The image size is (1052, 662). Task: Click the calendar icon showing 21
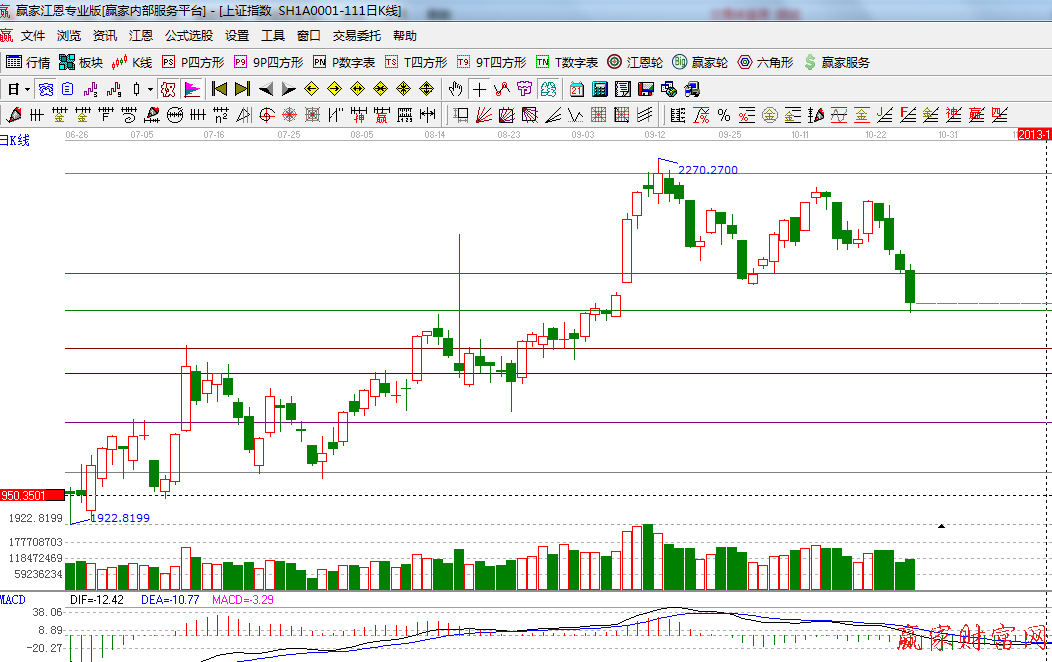tap(577, 89)
